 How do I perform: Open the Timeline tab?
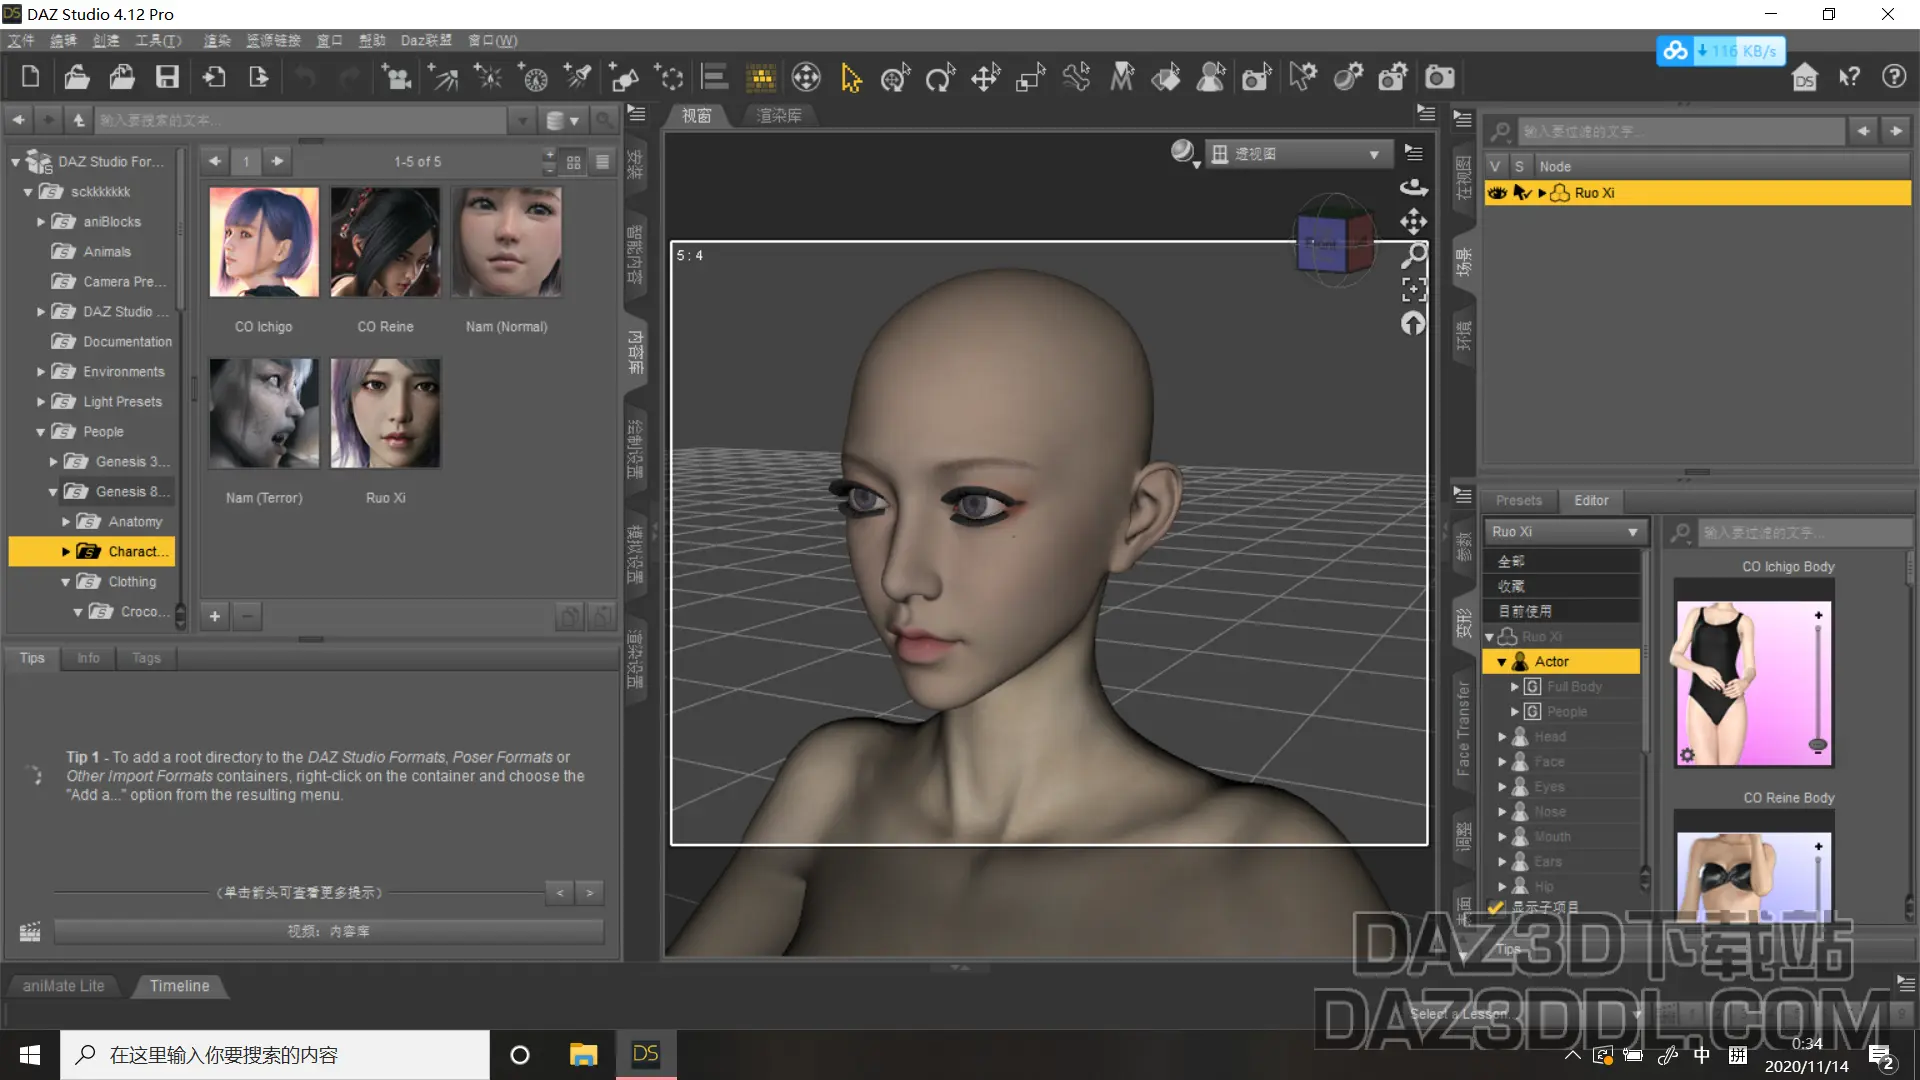[180, 986]
